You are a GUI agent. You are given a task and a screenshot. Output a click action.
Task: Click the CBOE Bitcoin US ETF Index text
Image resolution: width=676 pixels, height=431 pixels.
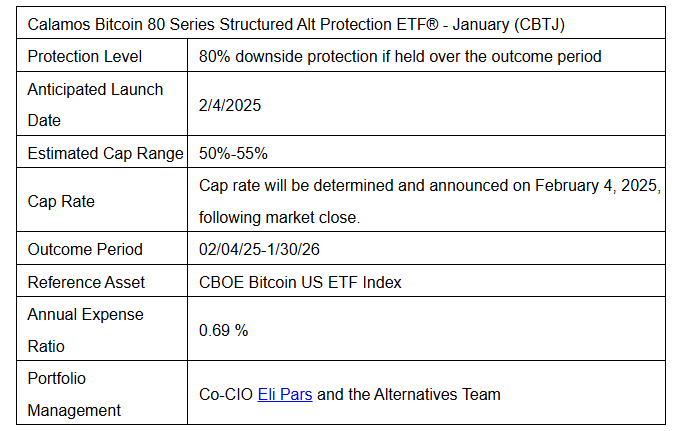300,282
